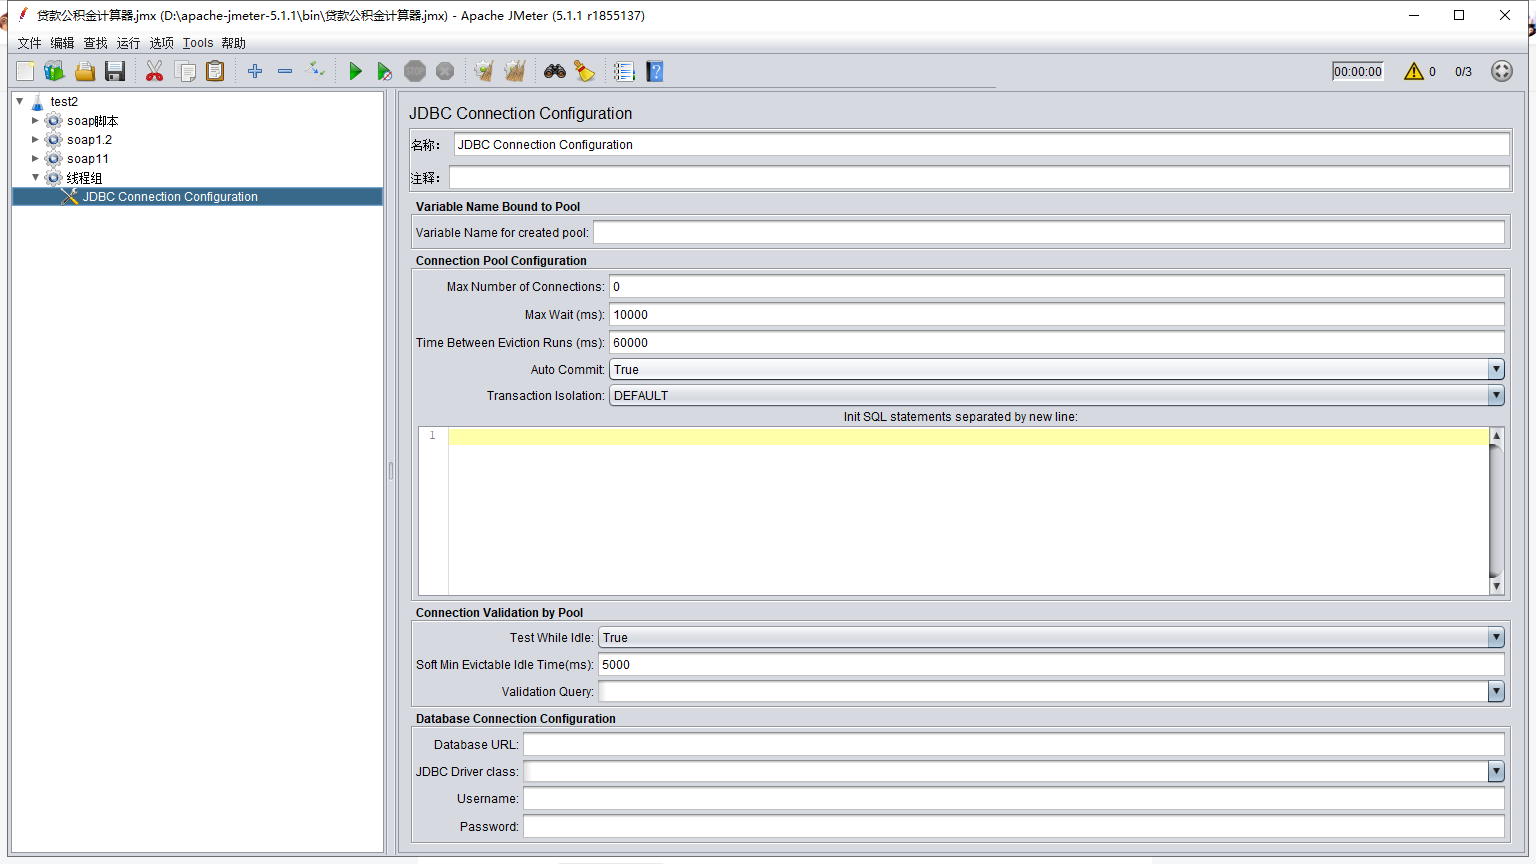Click Init SQL scrollbar up arrow

click(x=1496, y=435)
